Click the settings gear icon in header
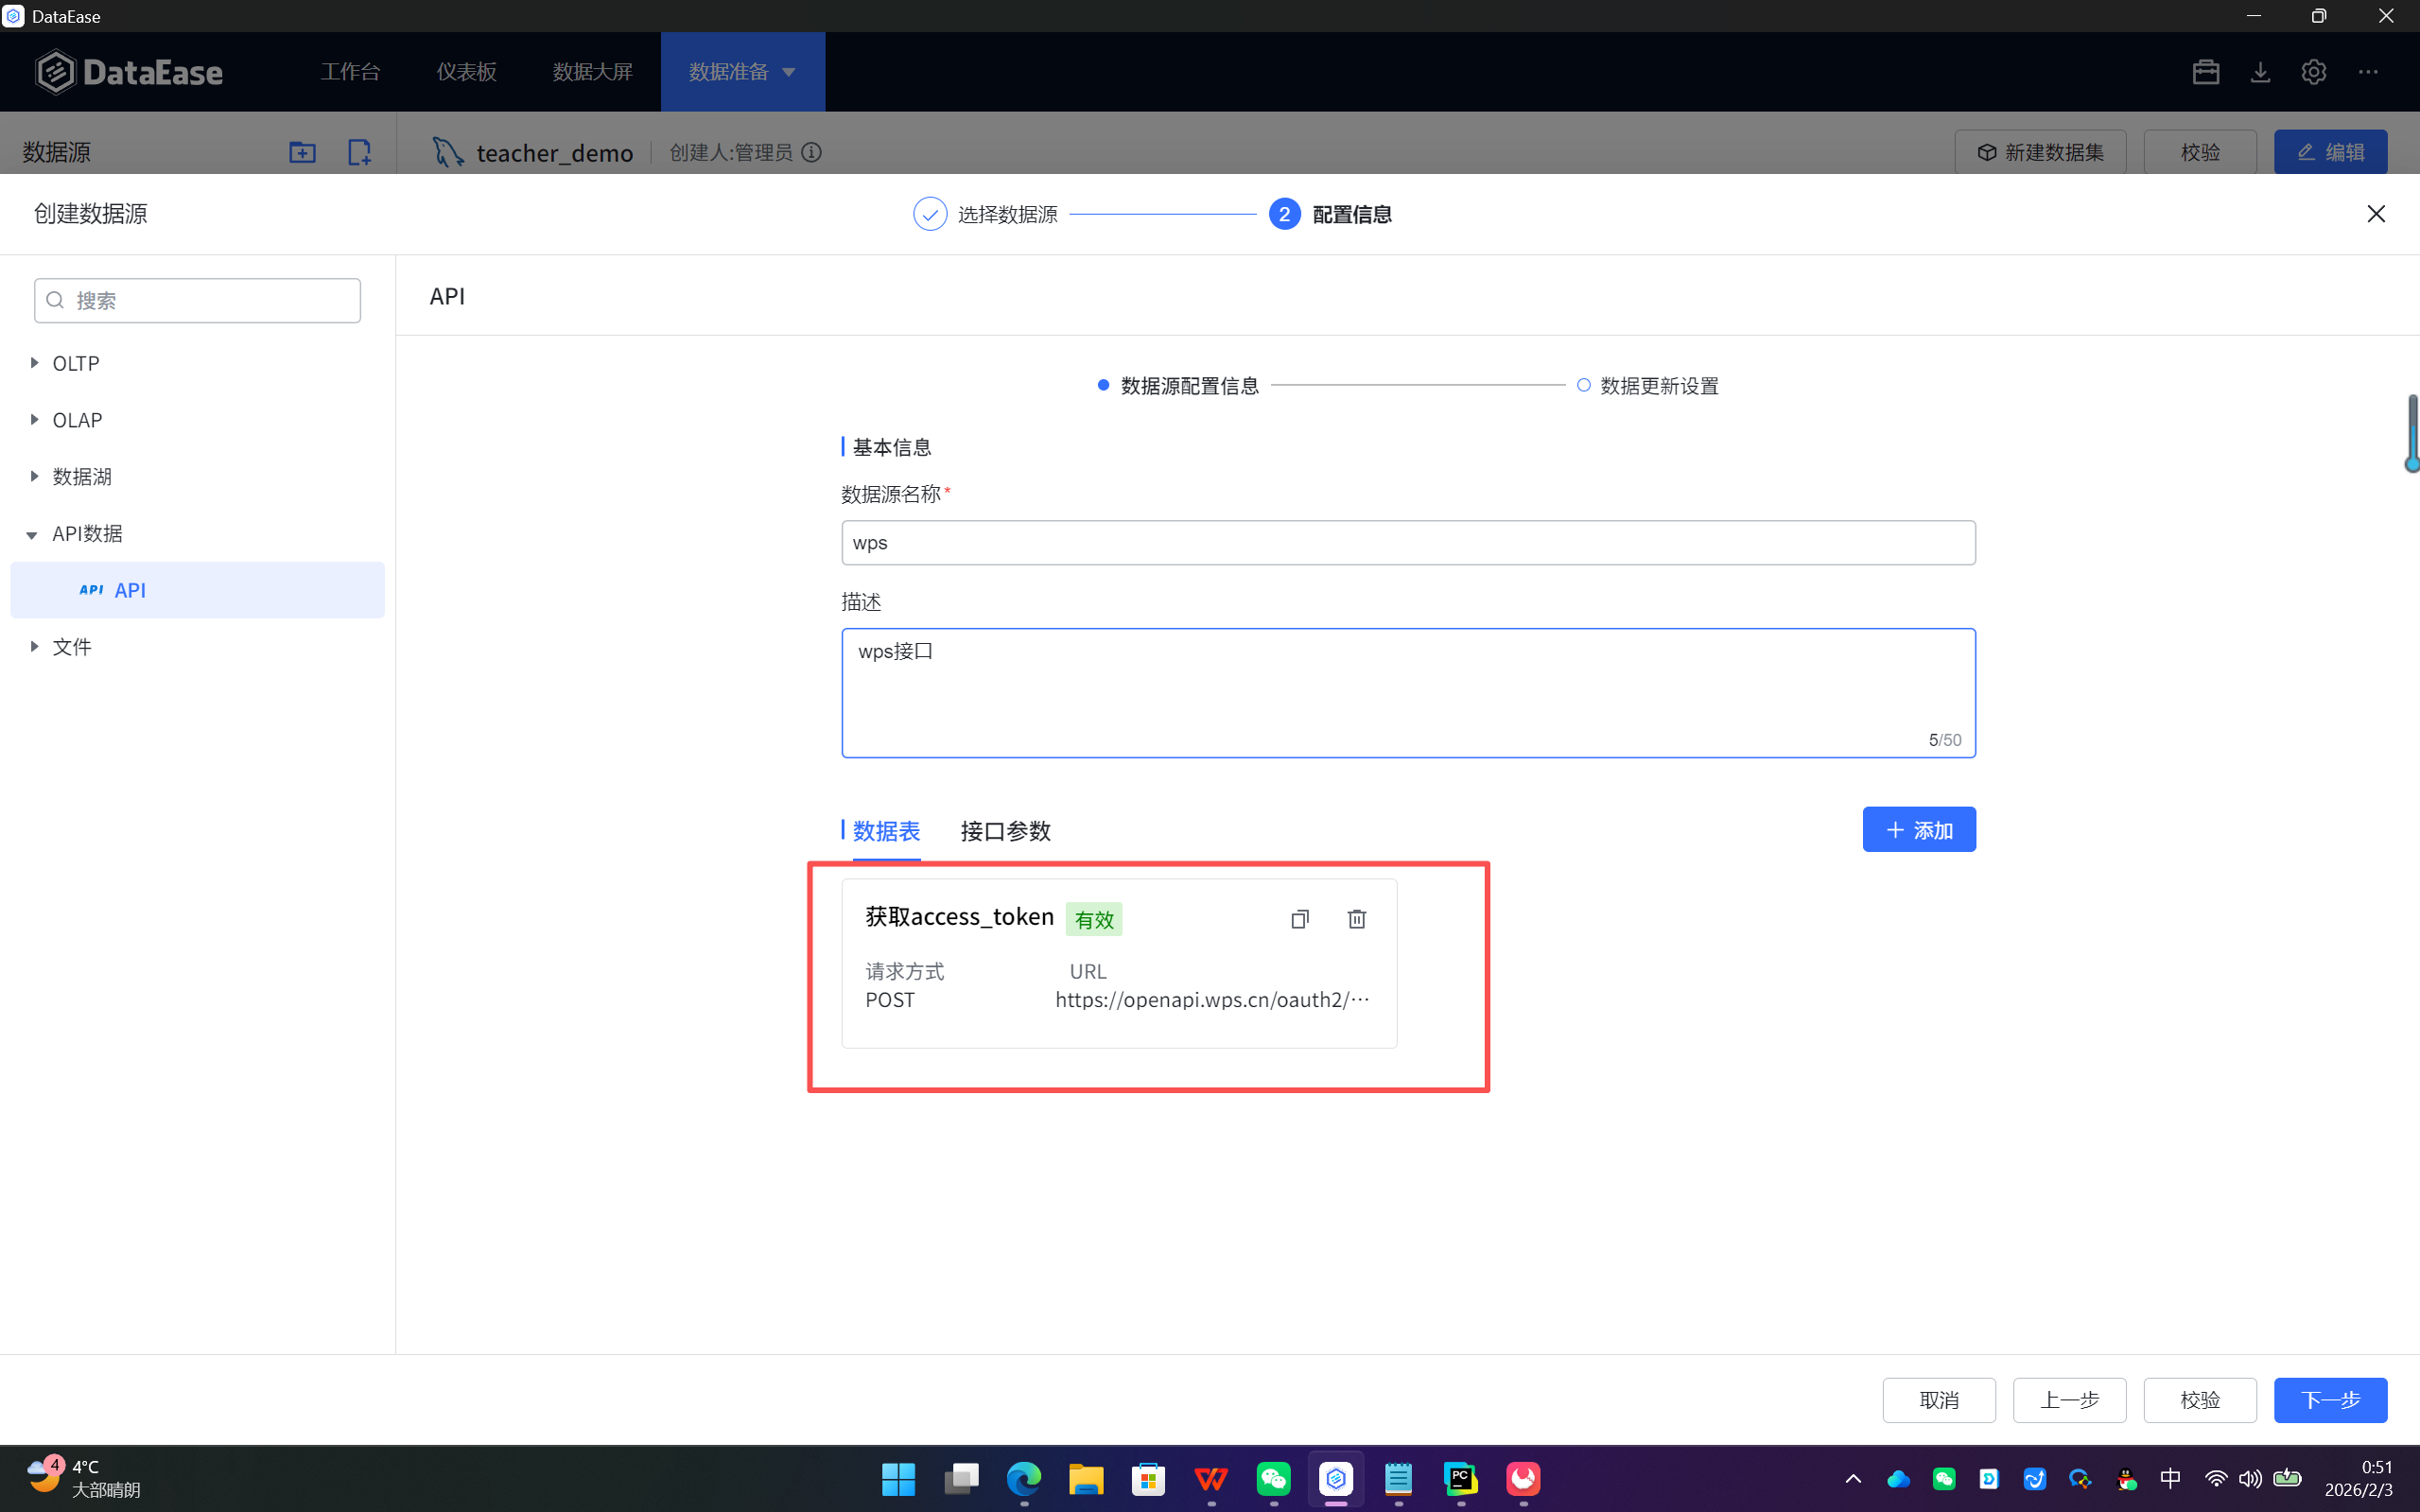Image resolution: width=2420 pixels, height=1512 pixels. 2313,72
